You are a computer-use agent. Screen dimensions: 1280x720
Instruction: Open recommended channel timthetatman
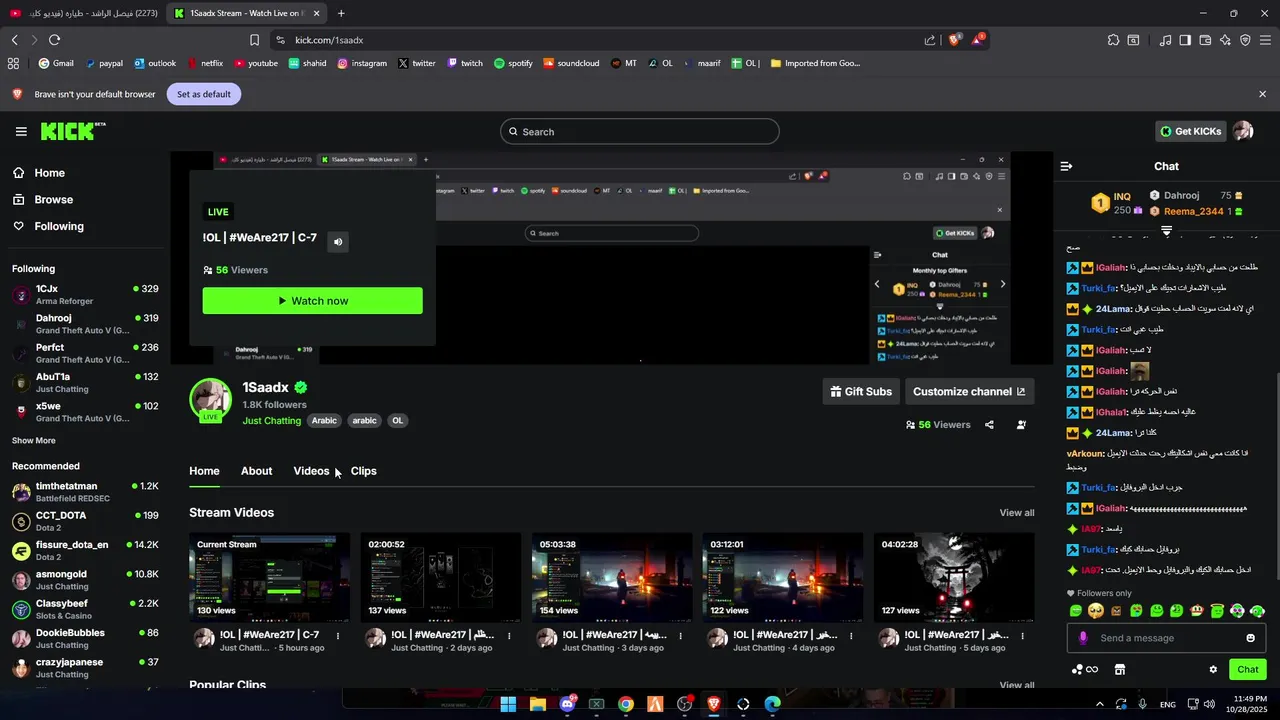[x=84, y=492]
